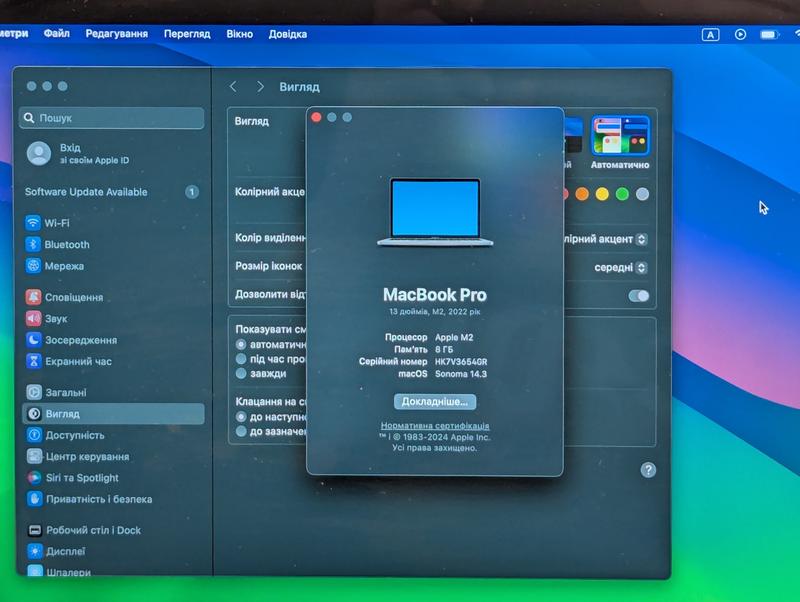Viewport: 800px width, 602px height.
Task: Click the back chevron next to Вигляд
Action: [233, 87]
